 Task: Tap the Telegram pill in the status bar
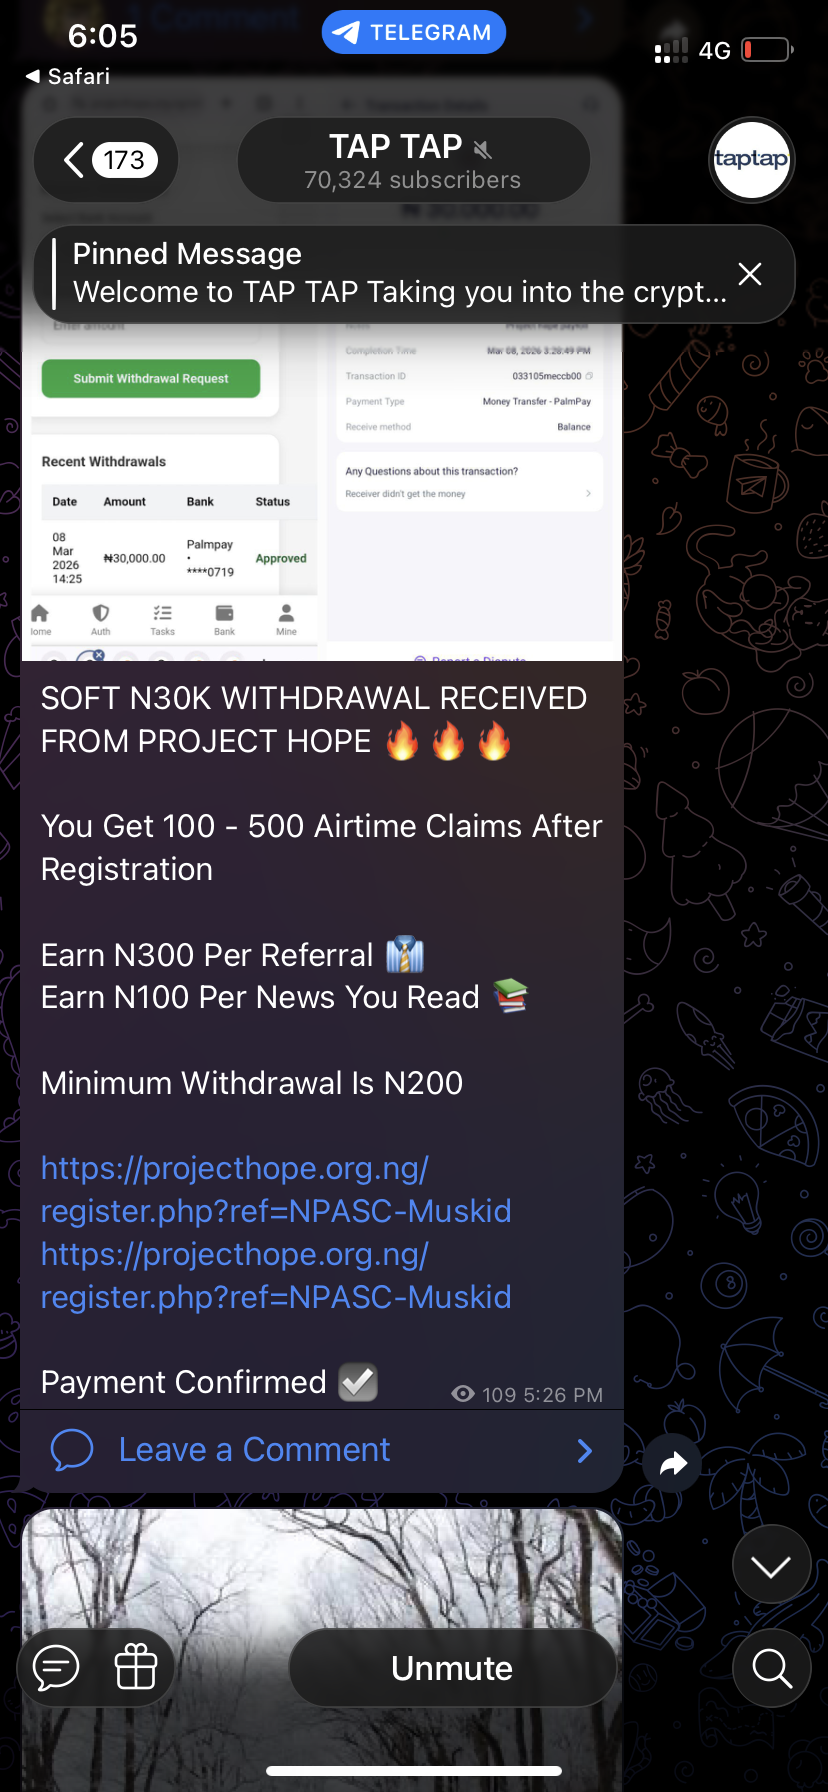[414, 33]
